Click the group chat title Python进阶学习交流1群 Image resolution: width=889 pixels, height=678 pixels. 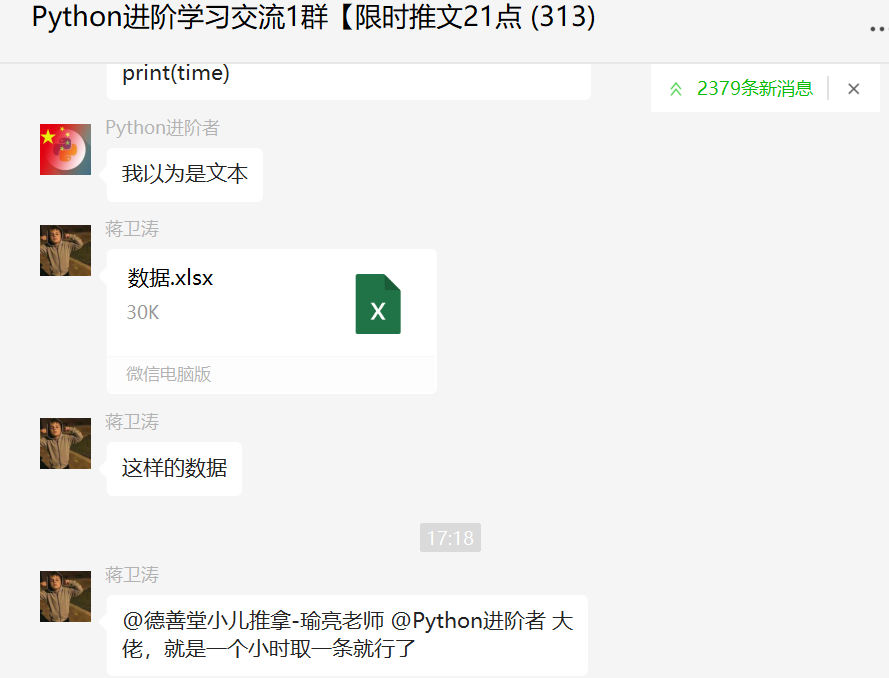coord(180,16)
